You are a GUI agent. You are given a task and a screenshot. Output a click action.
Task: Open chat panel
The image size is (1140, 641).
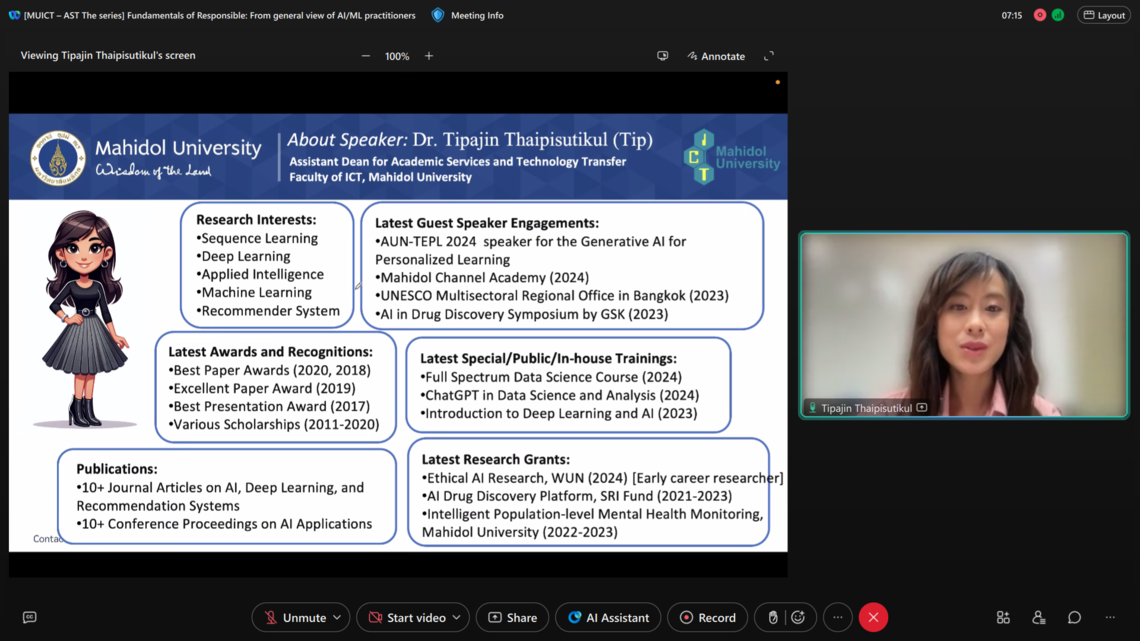(1074, 617)
